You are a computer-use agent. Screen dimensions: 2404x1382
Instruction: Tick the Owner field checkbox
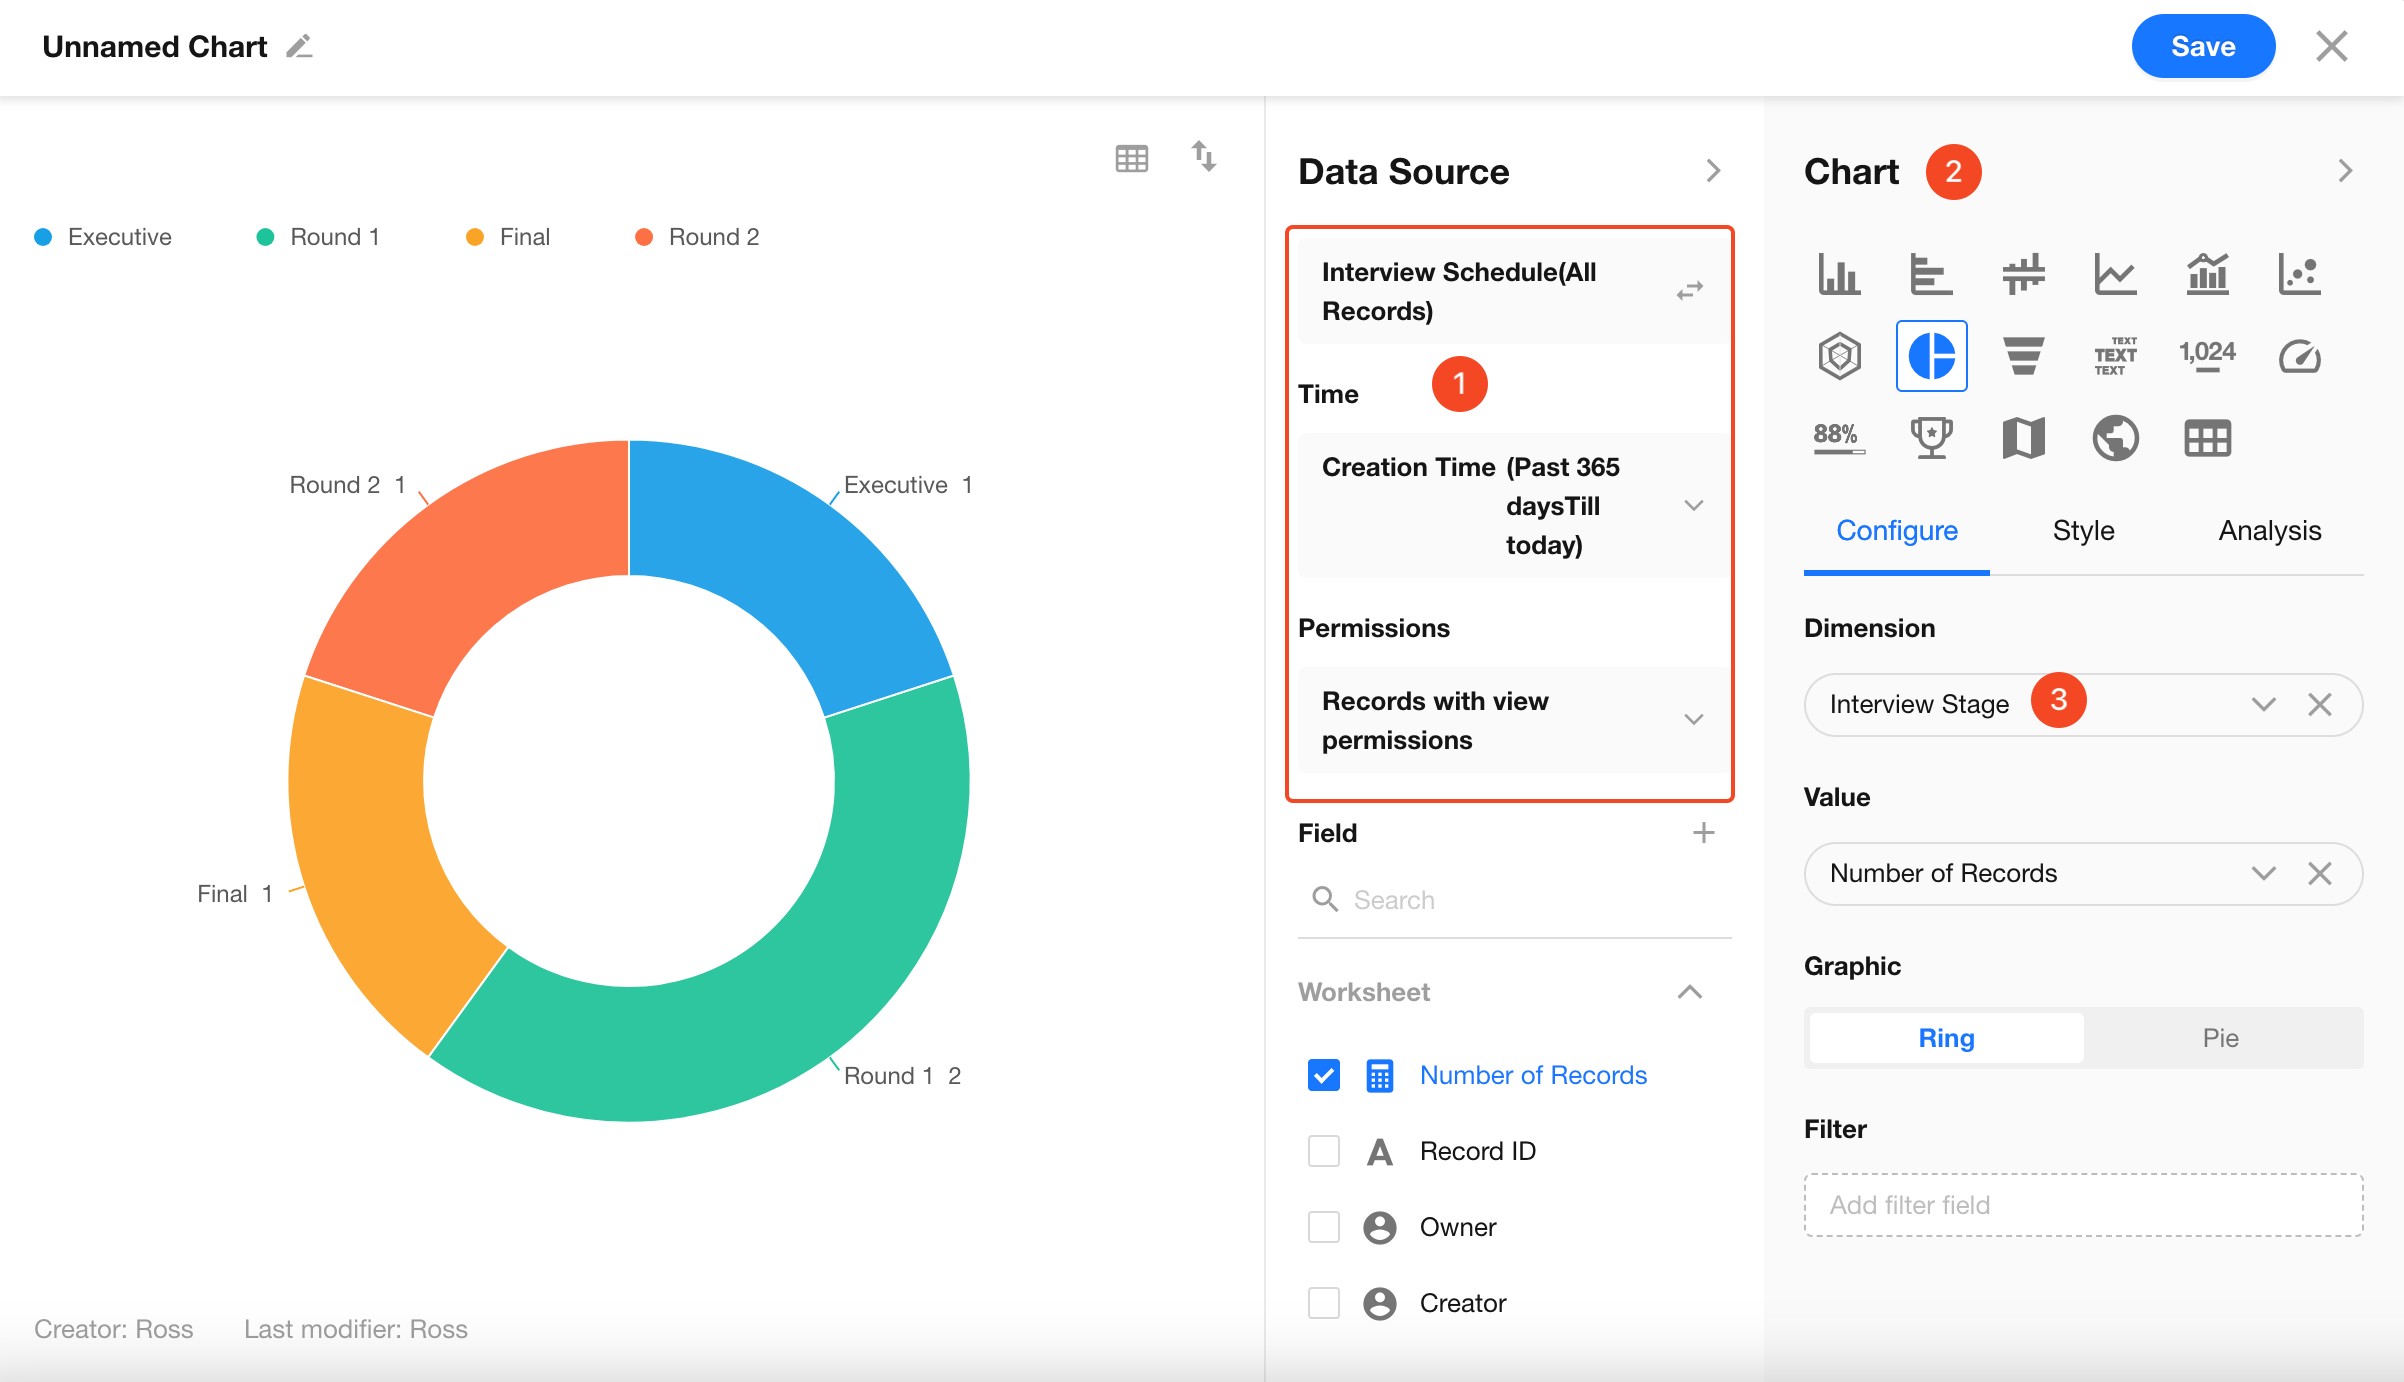pos(1324,1227)
